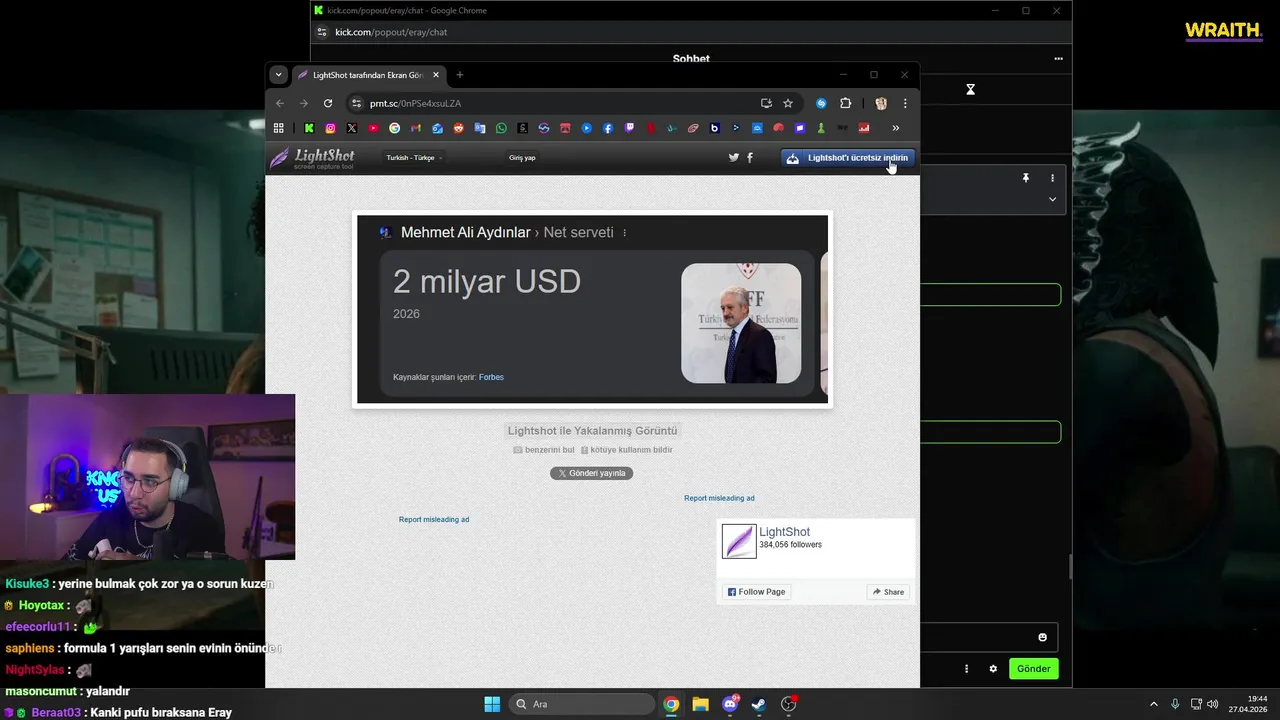The width and height of the screenshot is (1280, 720).
Task: Open Discord from the taskbar
Action: [730, 704]
